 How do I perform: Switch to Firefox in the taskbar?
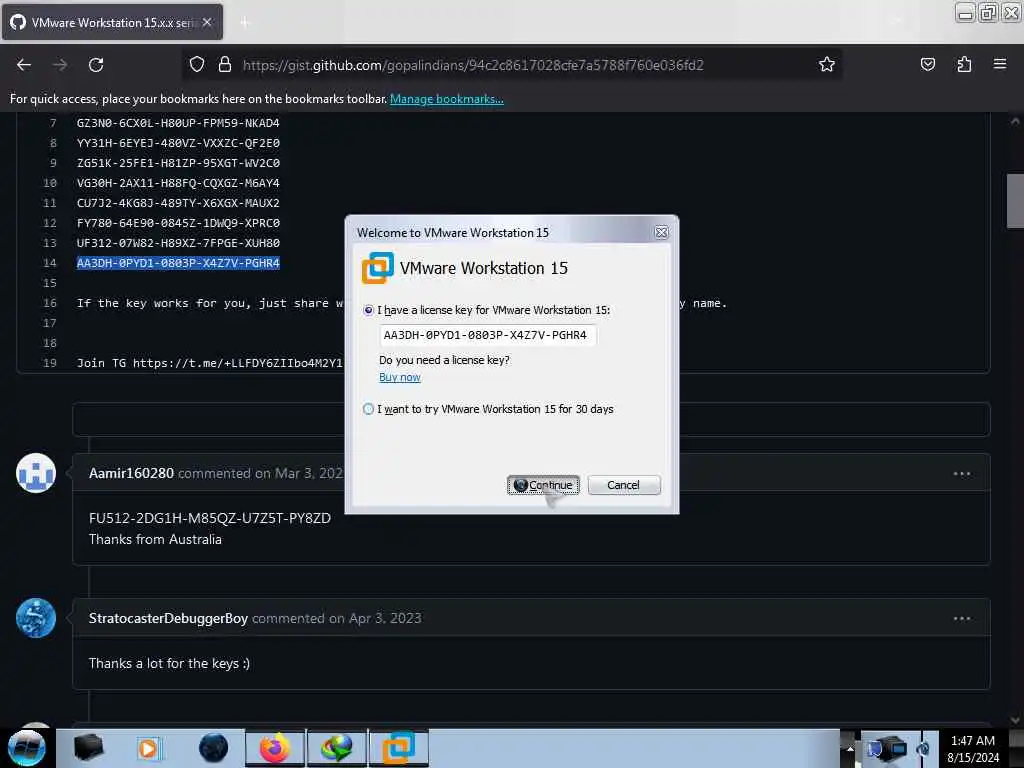pyautogui.click(x=275, y=748)
